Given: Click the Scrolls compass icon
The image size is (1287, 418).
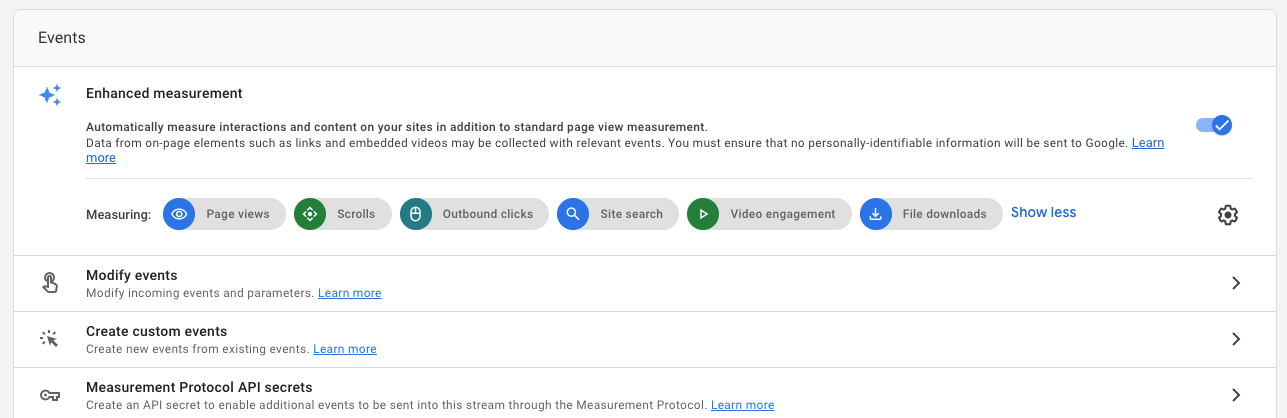Looking at the screenshot, I should 310,214.
